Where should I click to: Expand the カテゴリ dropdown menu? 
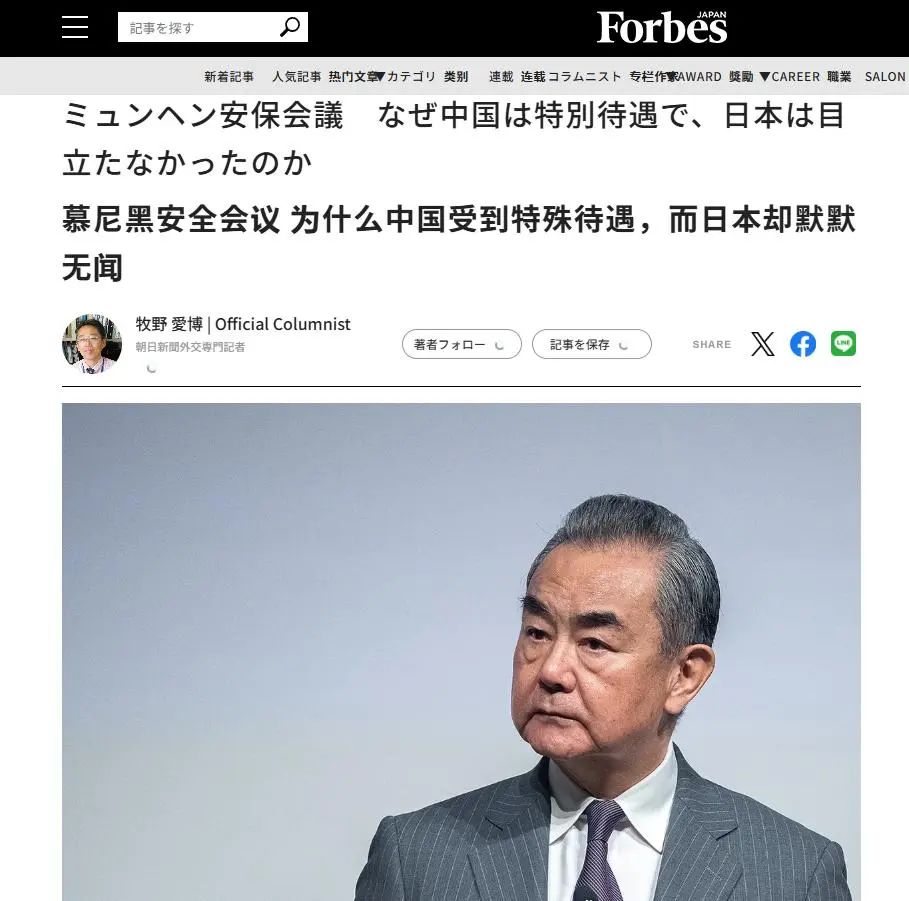(x=406, y=77)
